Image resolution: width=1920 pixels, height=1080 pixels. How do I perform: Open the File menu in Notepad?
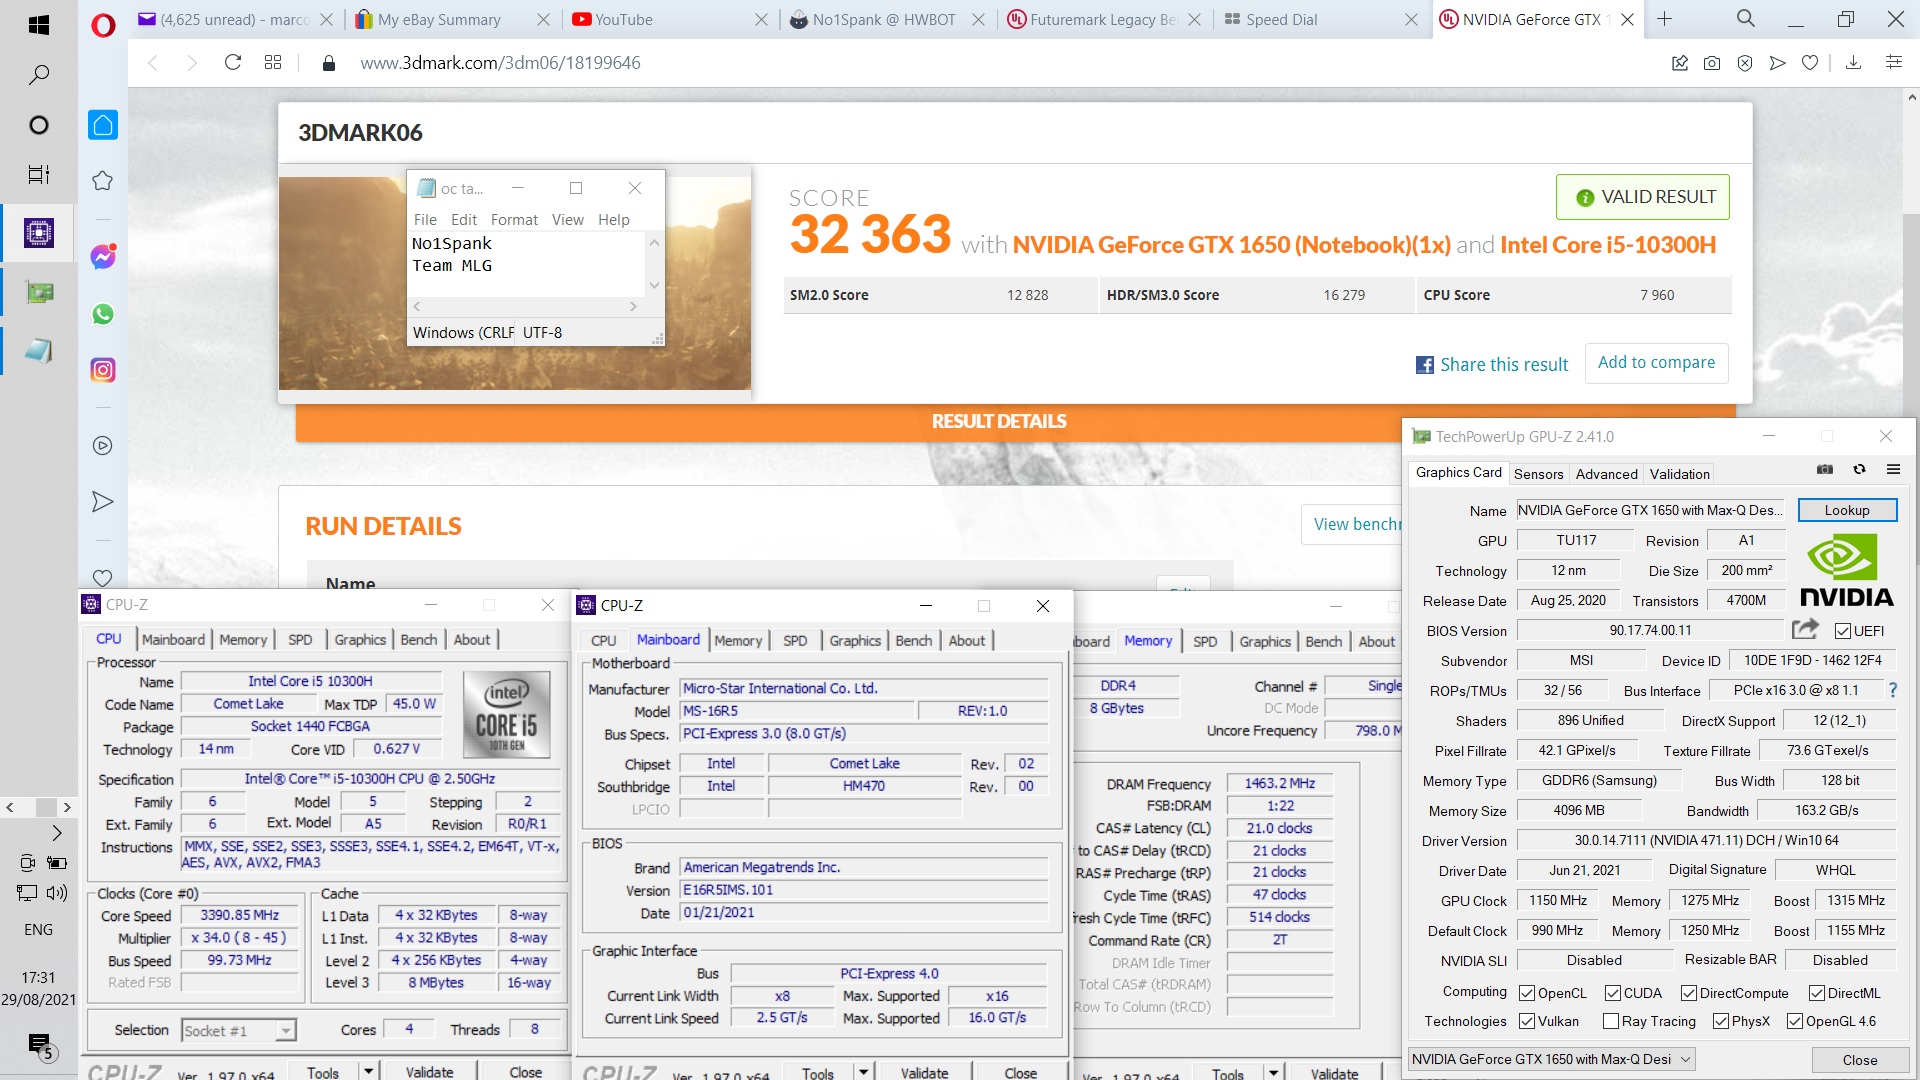[x=425, y=220]
